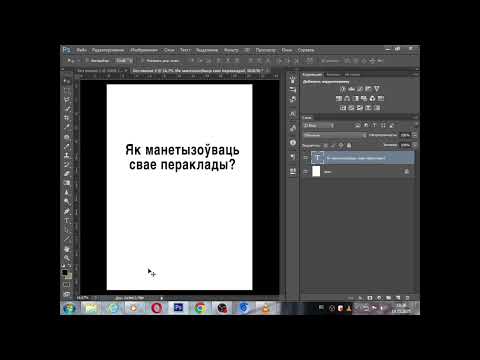480x360 pixels.
Task: Open the Edit menu
Action: pyautogui.click(x=108, y=50)
